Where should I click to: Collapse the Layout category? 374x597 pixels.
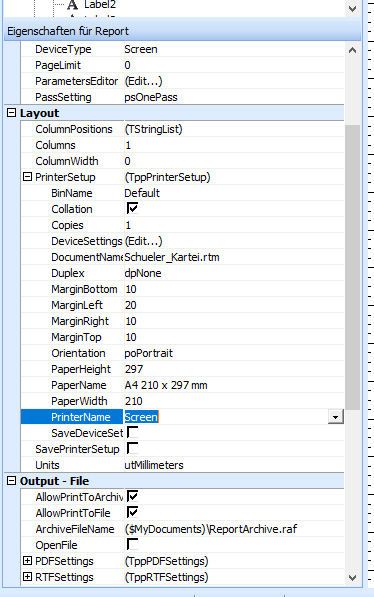12,113
